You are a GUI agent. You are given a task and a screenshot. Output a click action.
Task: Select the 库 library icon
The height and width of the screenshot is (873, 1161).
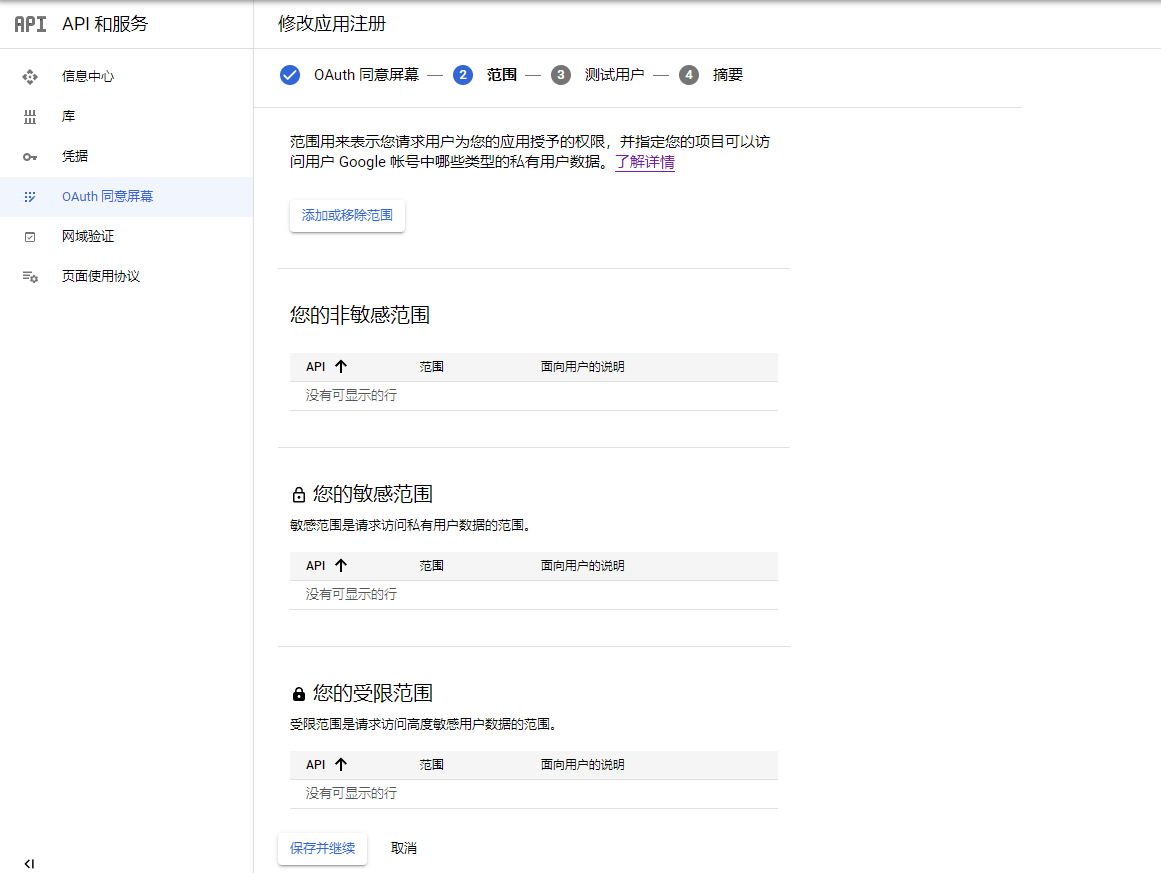tap(30, 117)
